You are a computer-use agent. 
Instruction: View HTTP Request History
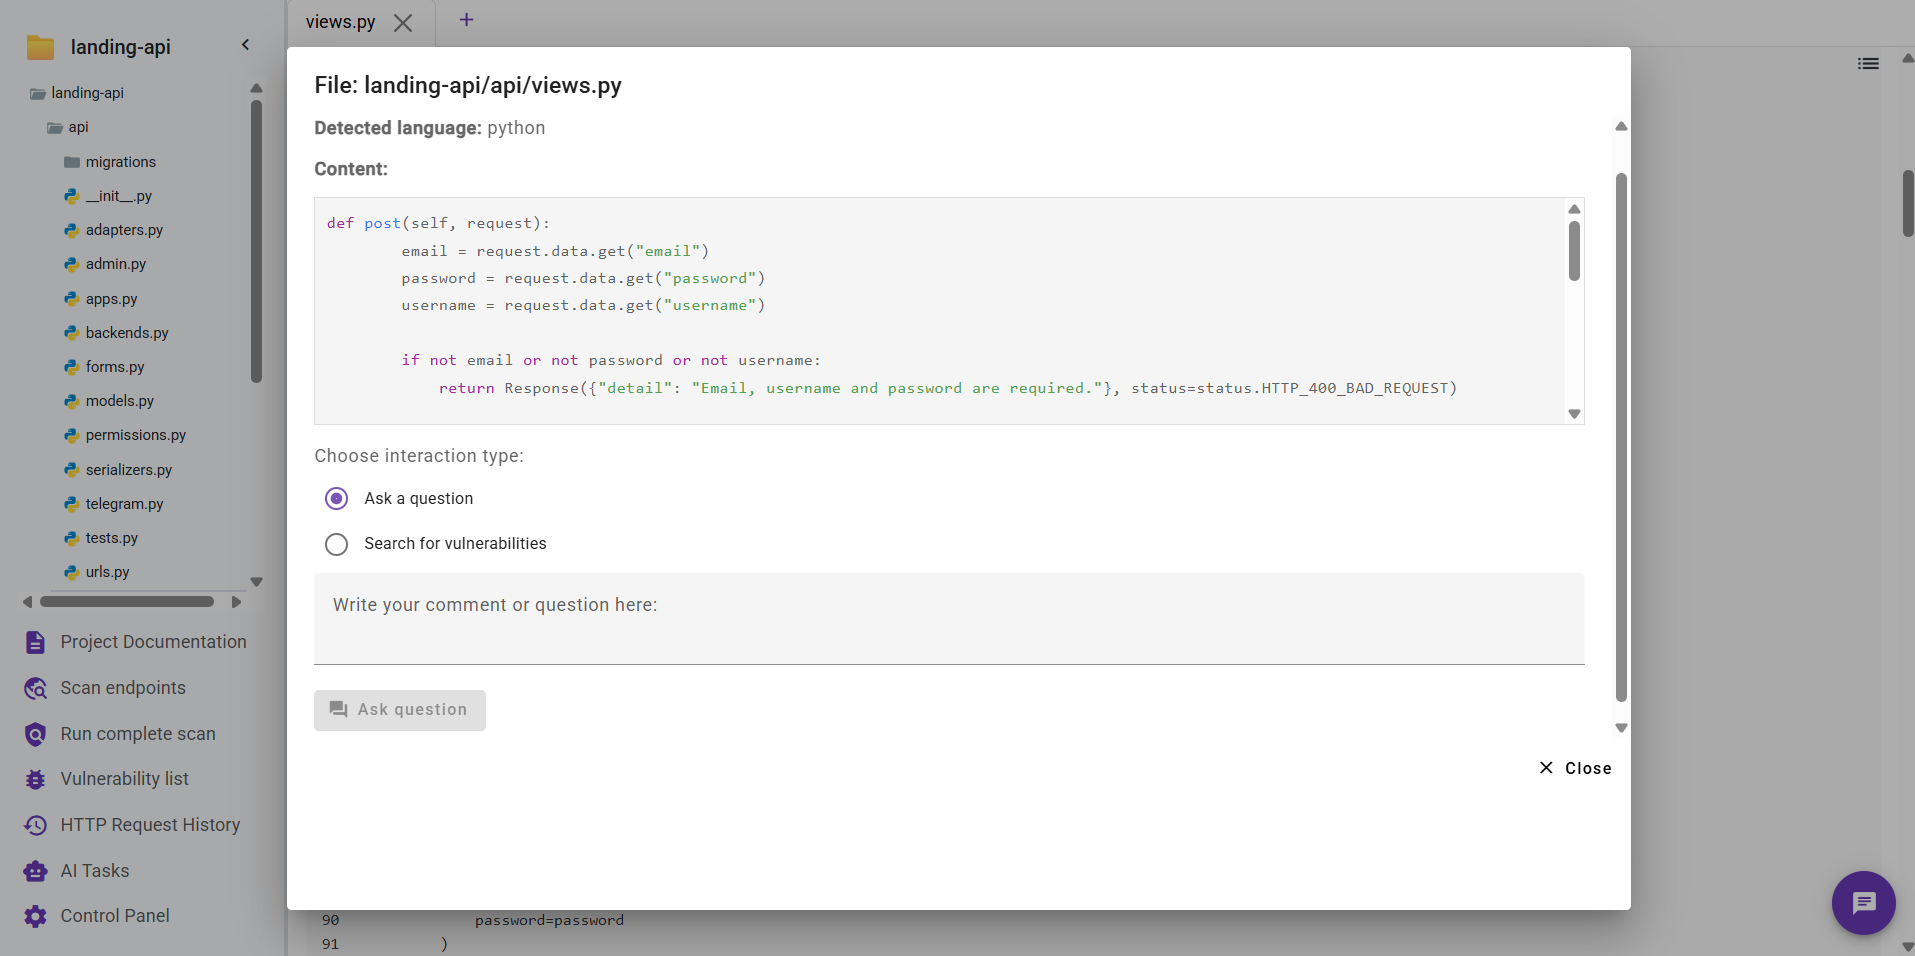pyautogui.click(x=149, y=824)
